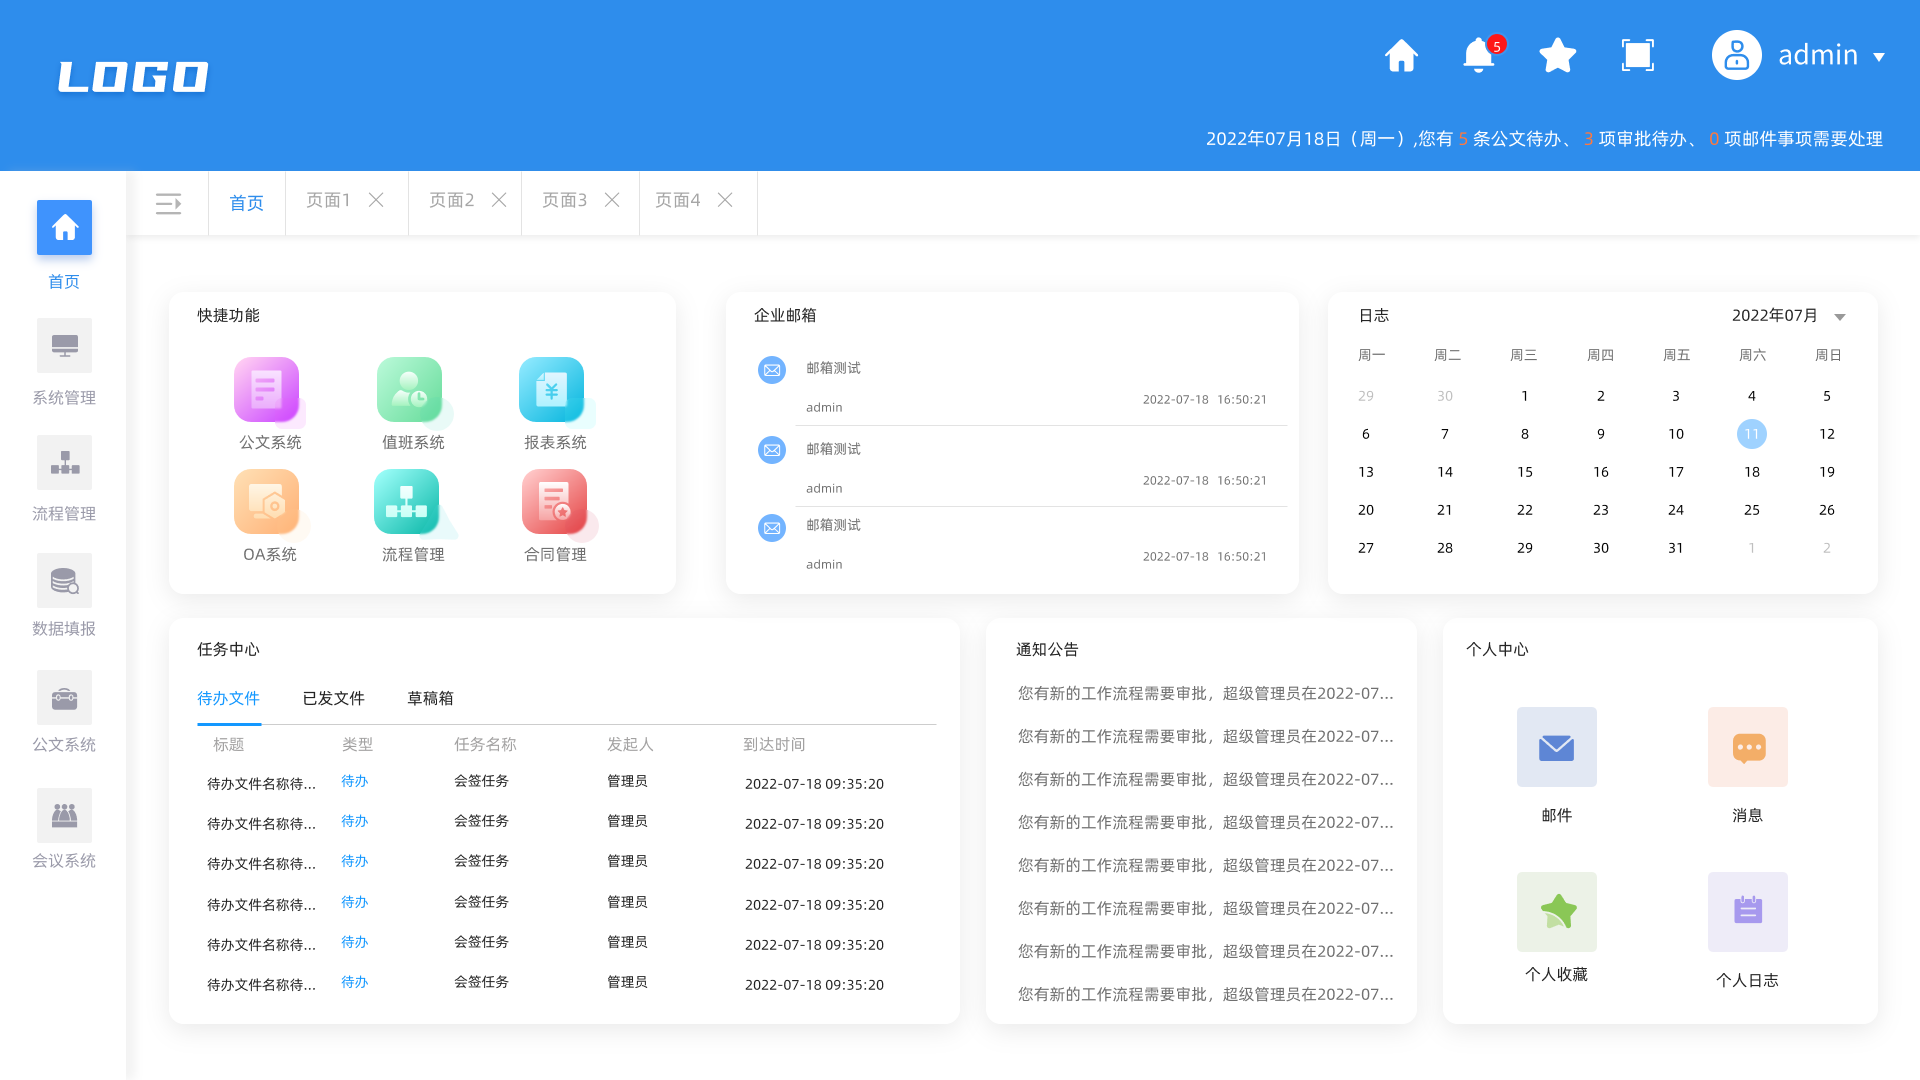Open 数据填报 in the left sidebar

[x=64, y=595]
